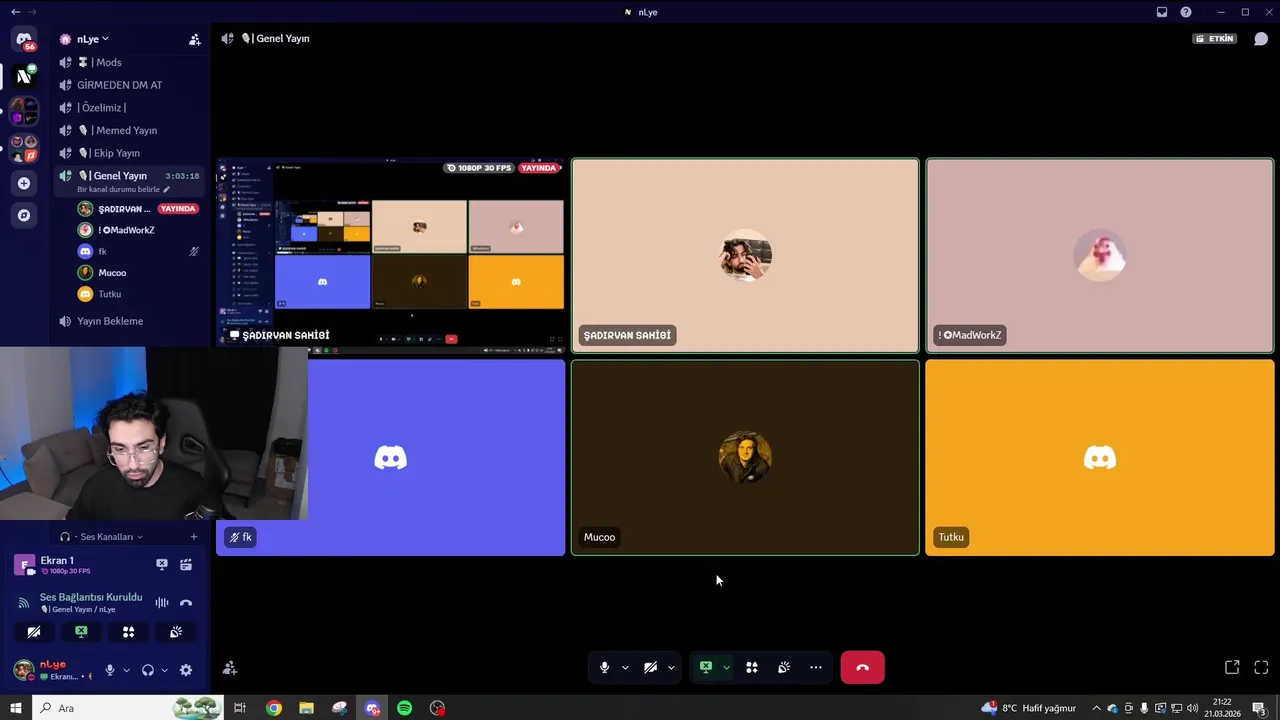
Task: Open noise suppression waveform icon
Action: pos(162,603)
